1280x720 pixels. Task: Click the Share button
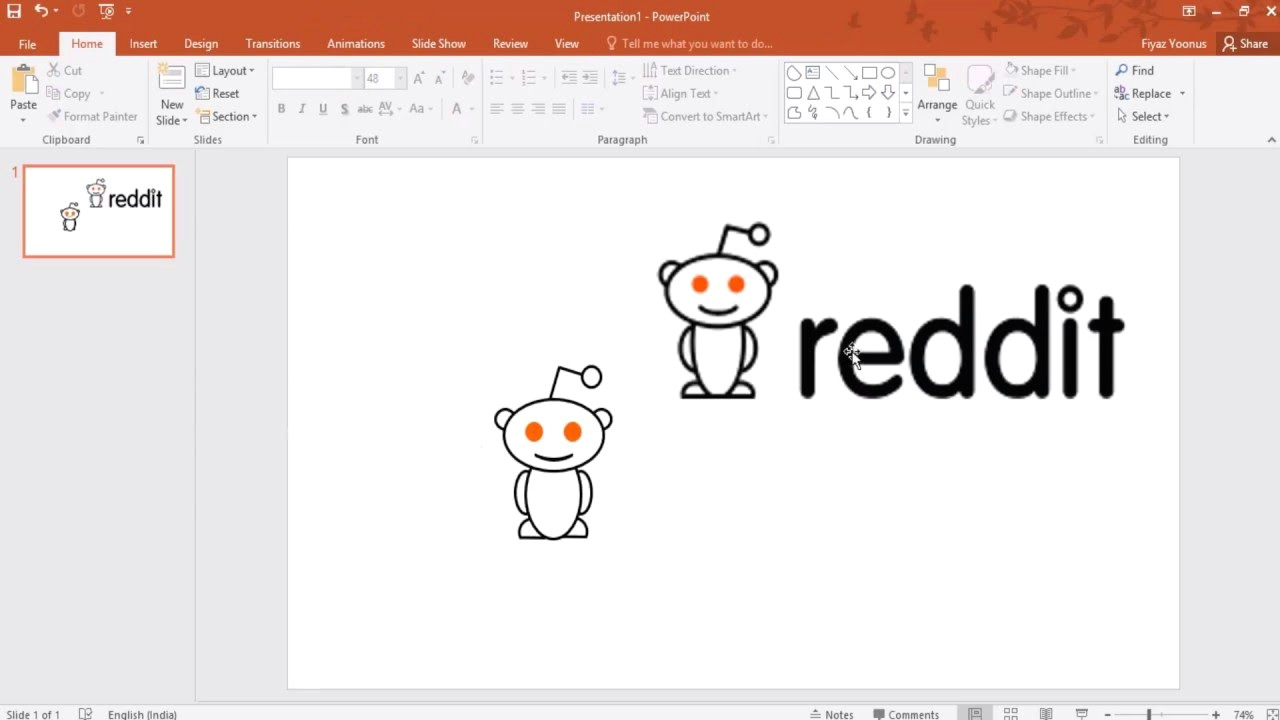point(1244,44)
